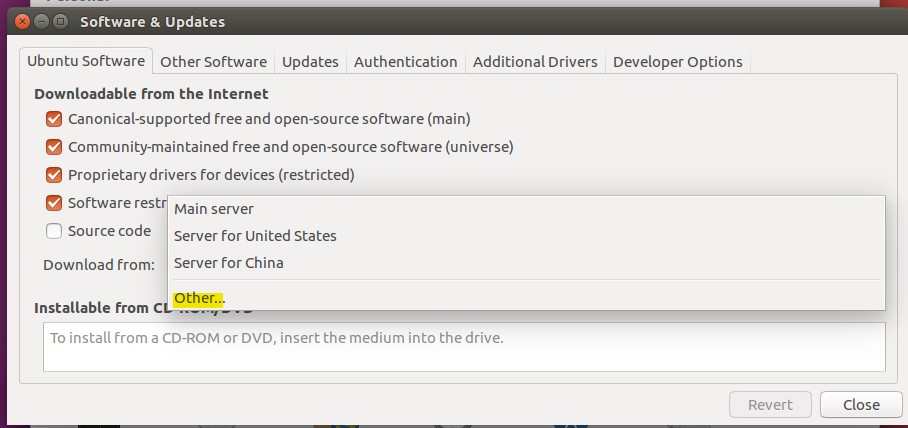Click the Revert button
908x428 pixels.
click(770, 405)
